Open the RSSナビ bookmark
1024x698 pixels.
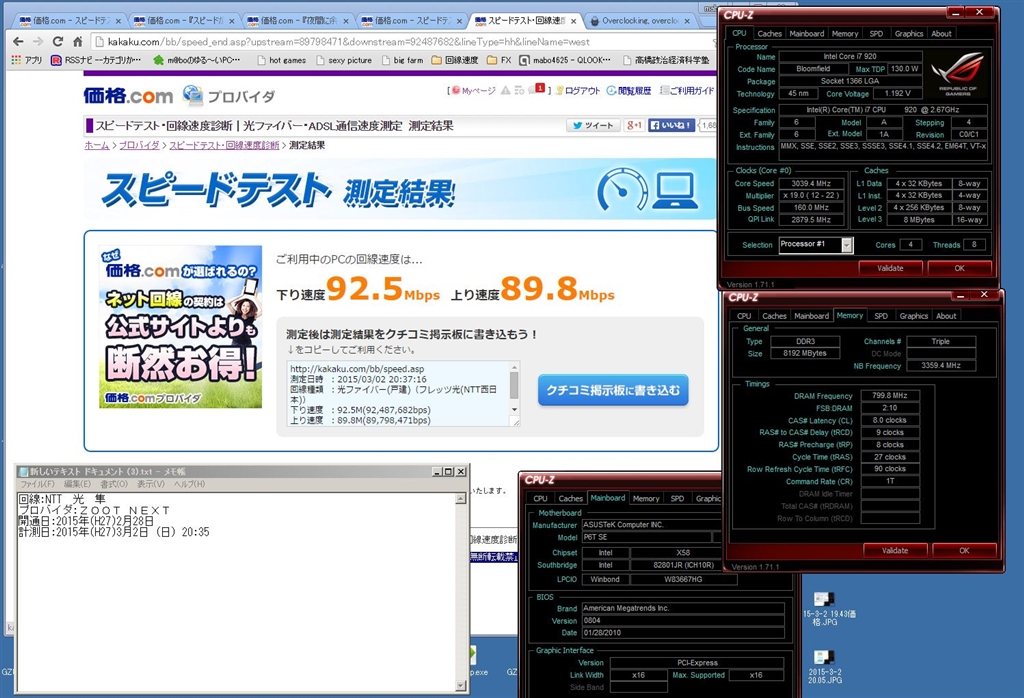click(x=96, y=60)
